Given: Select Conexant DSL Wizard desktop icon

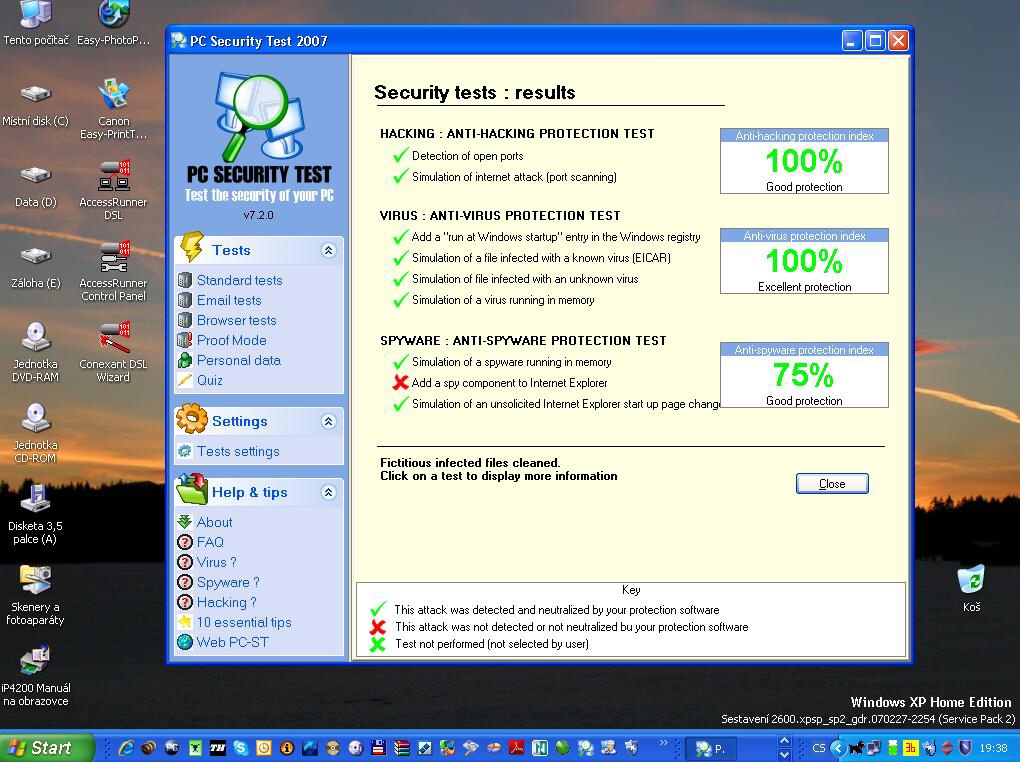Looking at the screenshot, I should [113, 352].
